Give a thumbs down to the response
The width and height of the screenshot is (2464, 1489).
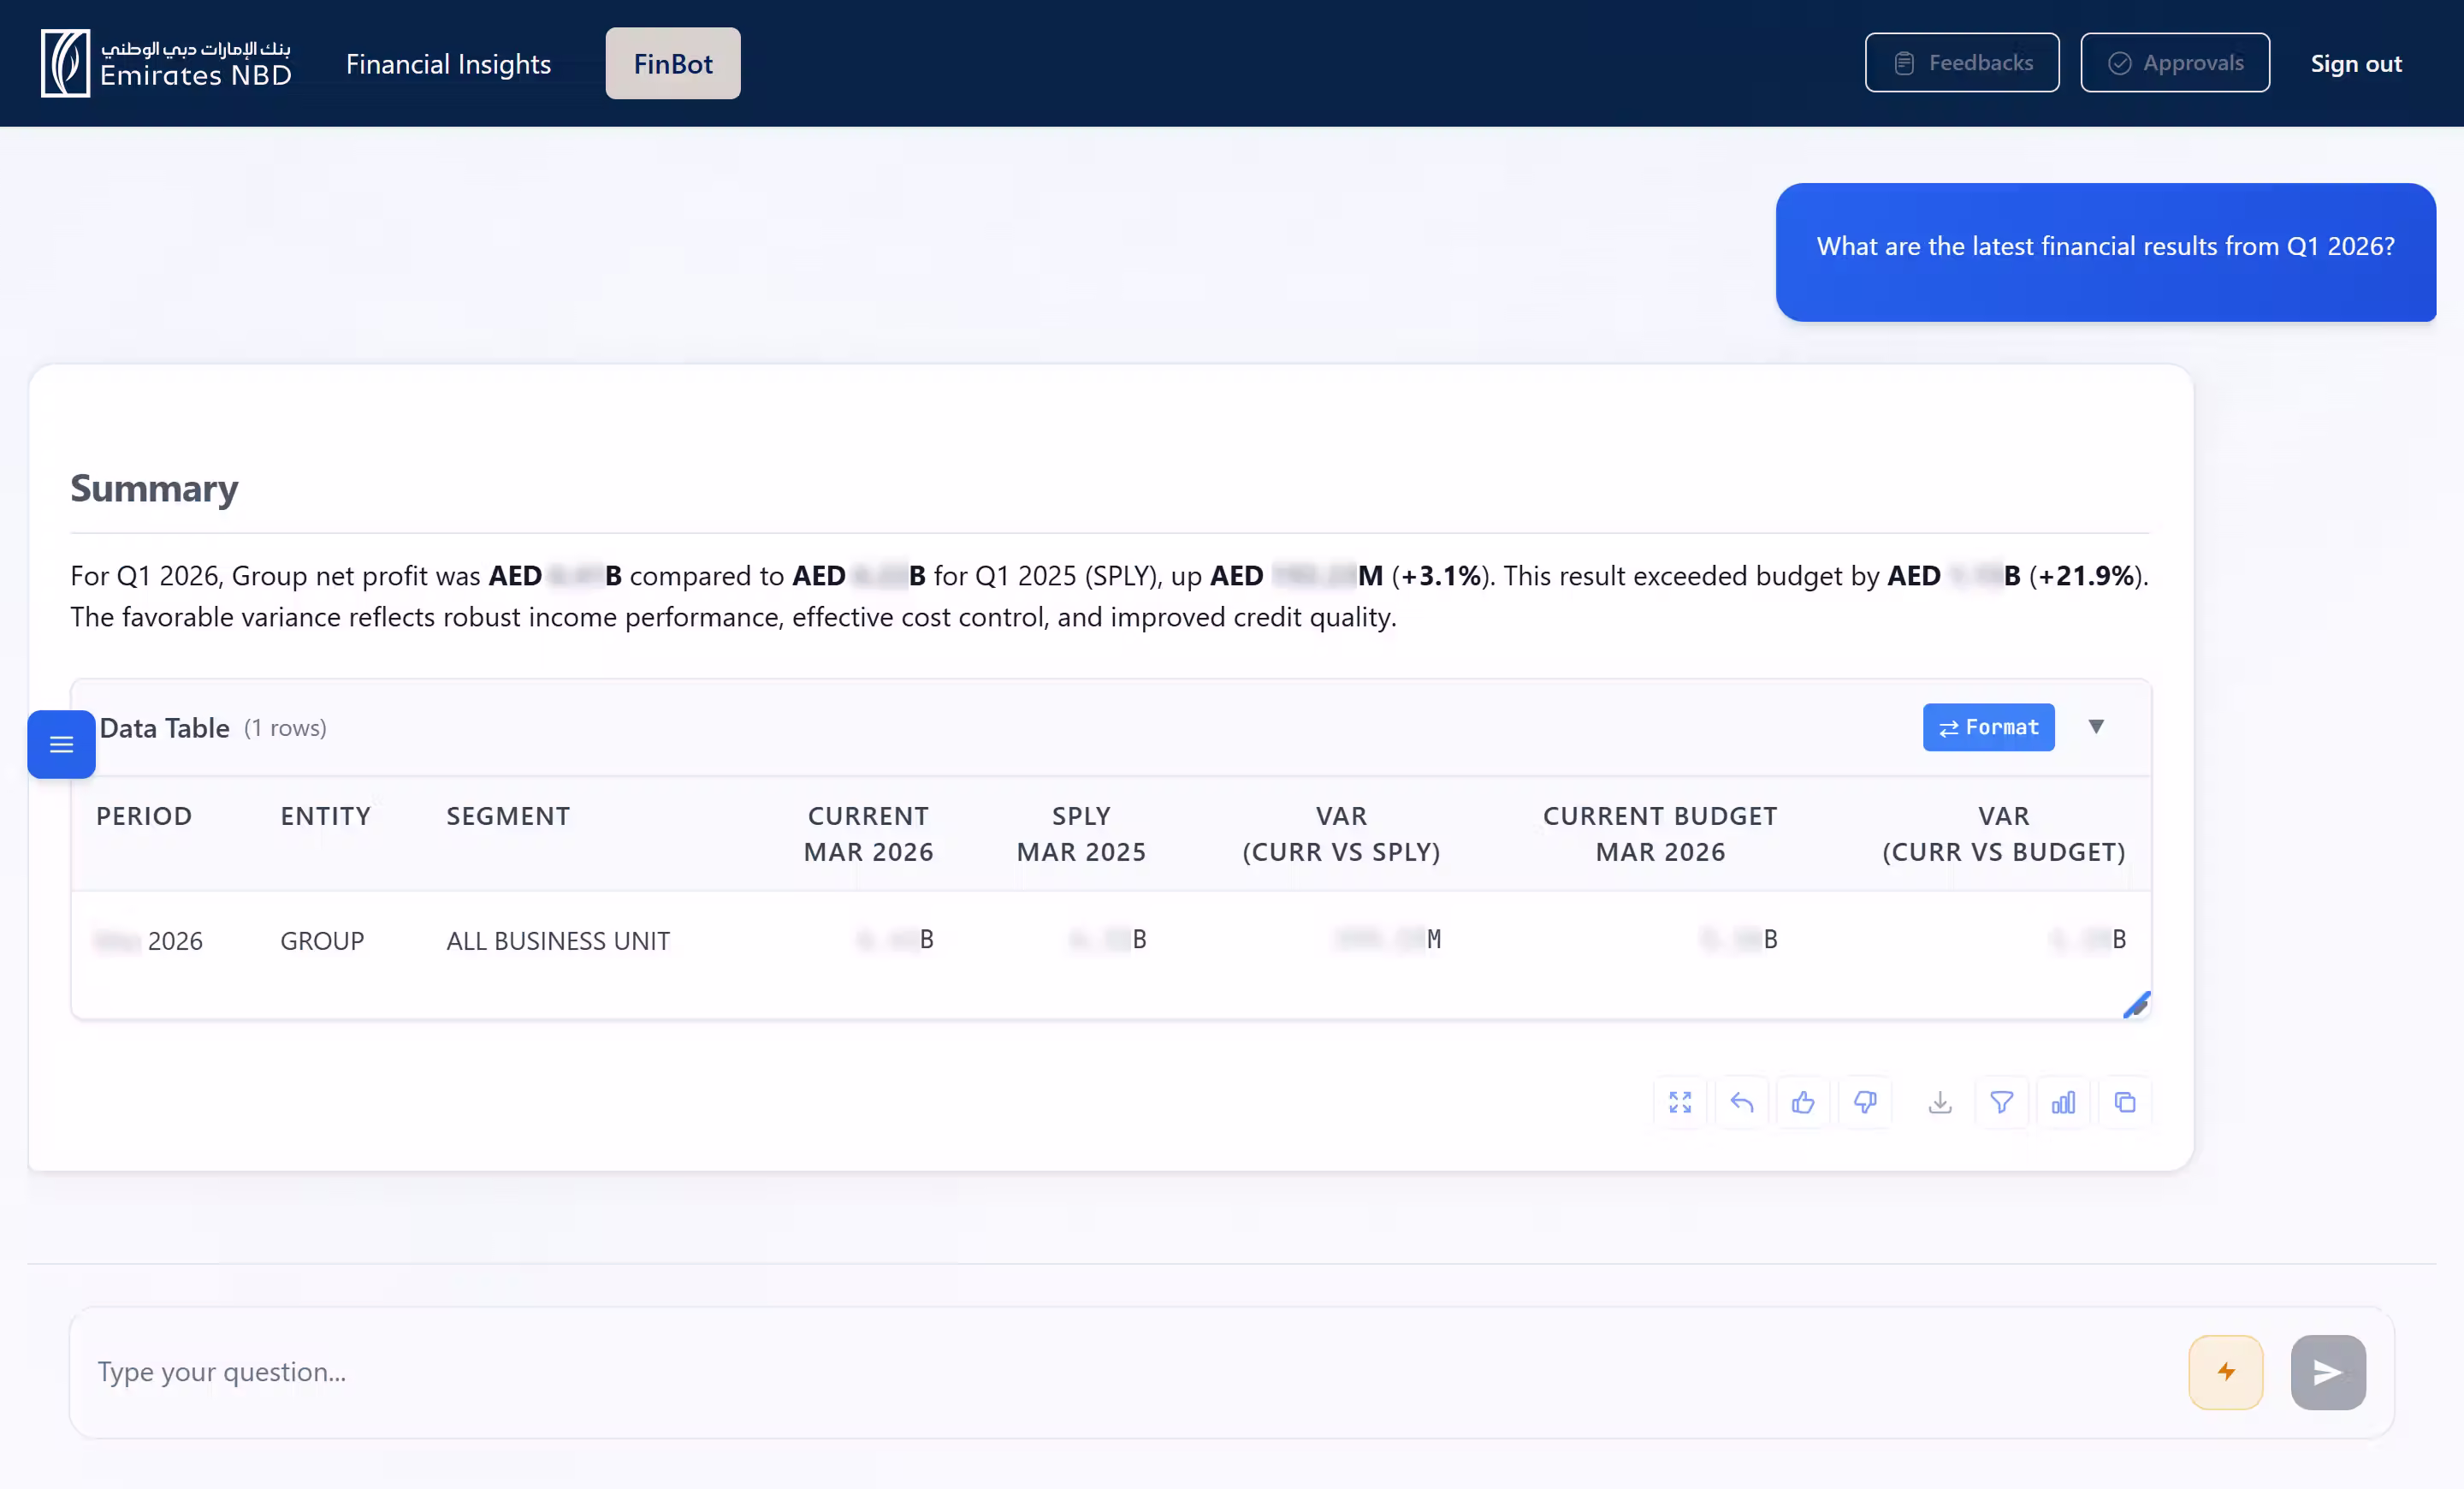1865,1102
